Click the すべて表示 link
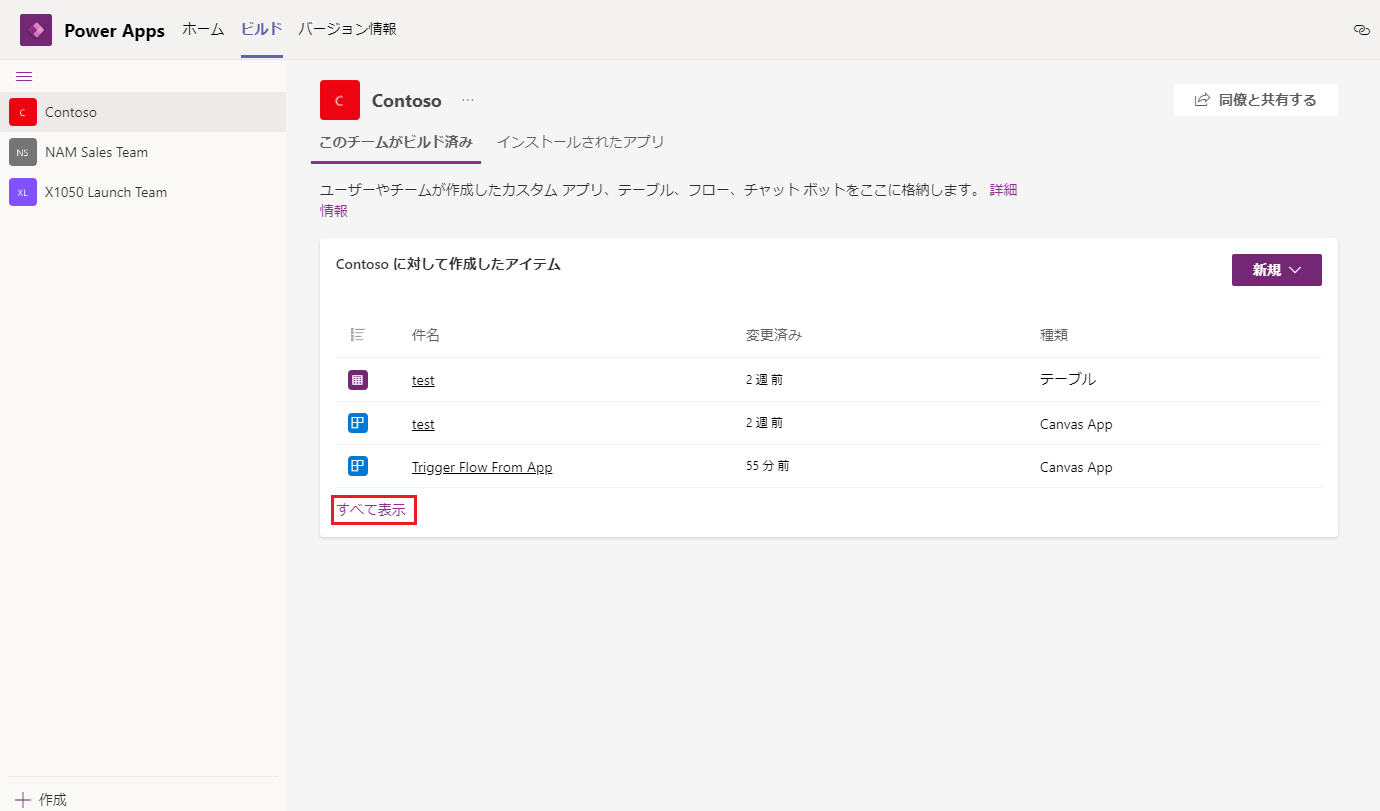 tap(373, 509)
